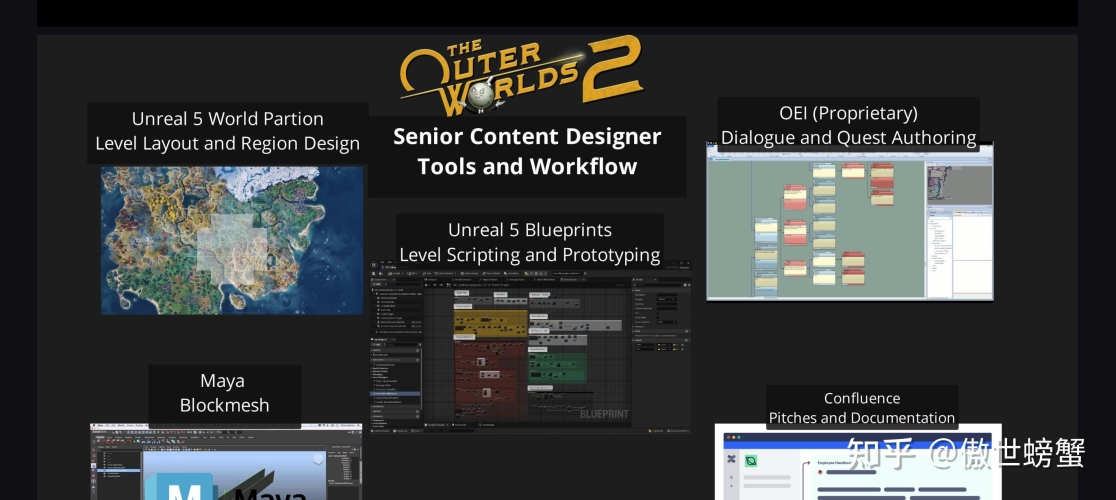The width and height of the screenshot is (1116, 500).
Task: Click 'Level Layout and Region Design' caption
Action: click(x=228, y=144)
